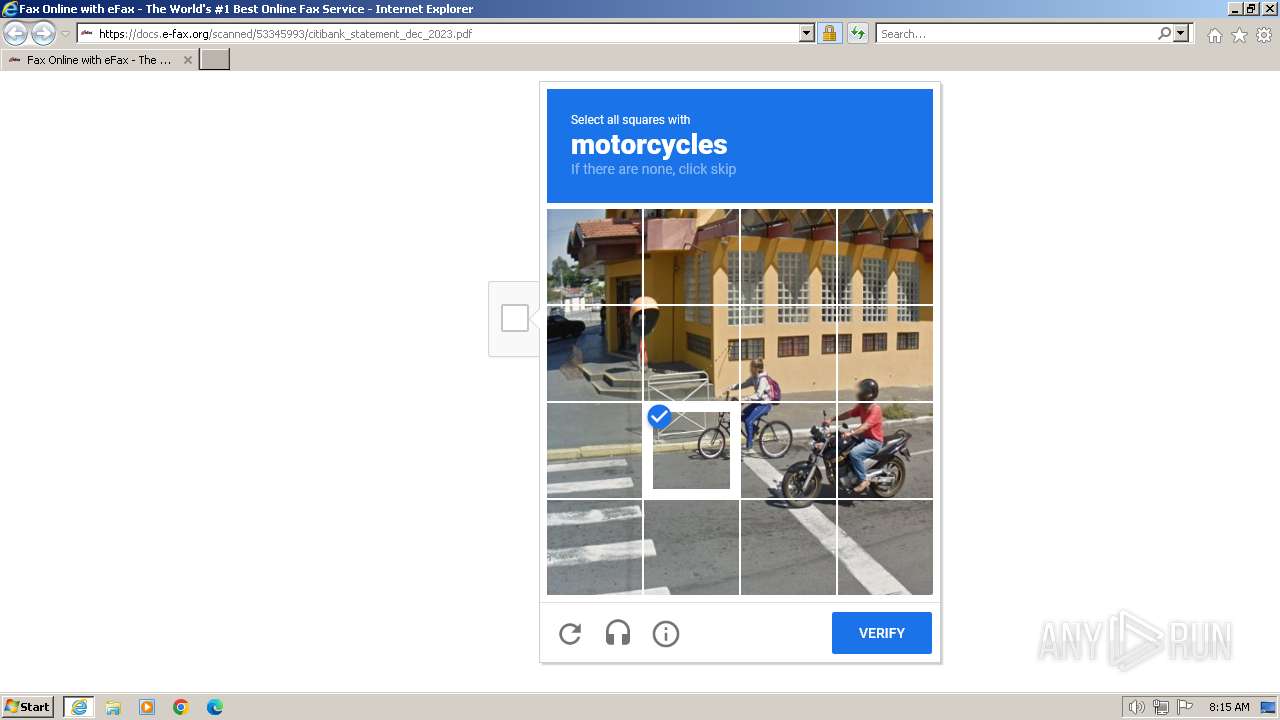Open the search provider dropdown arrow
The width and height of the screenshot is (1280, 720).
tap(1181, 34)
